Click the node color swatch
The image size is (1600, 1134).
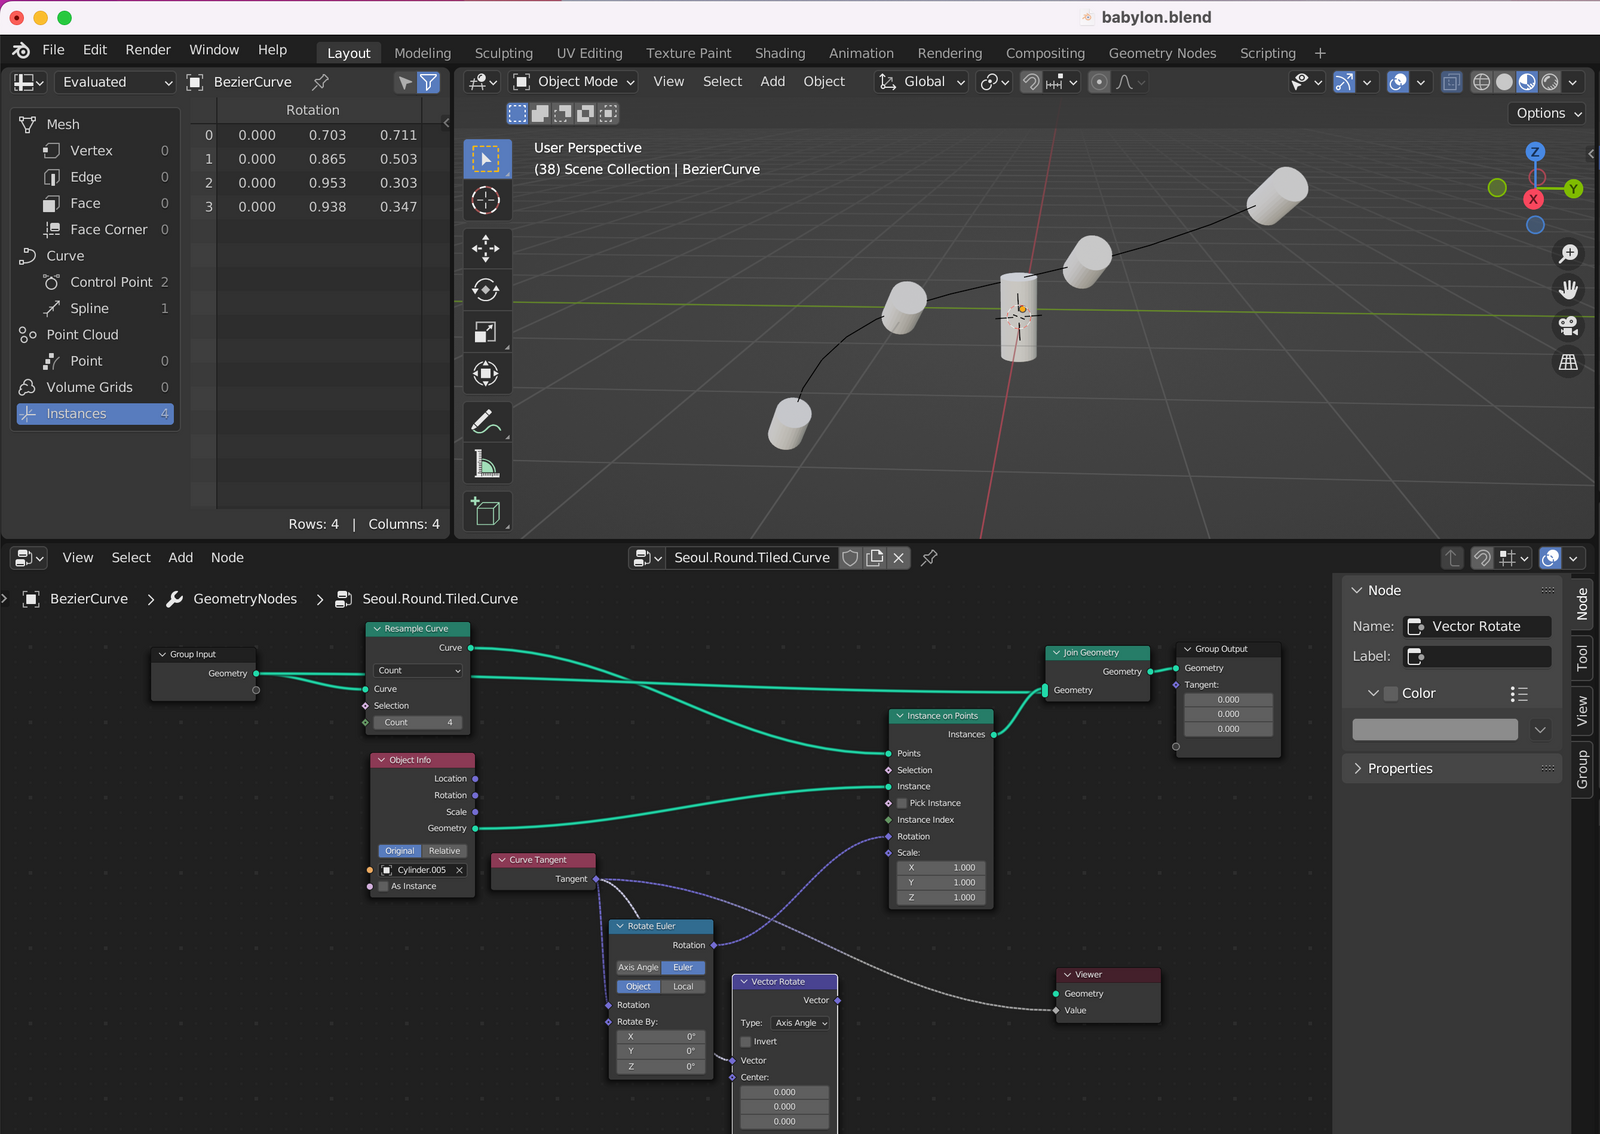1434,730
